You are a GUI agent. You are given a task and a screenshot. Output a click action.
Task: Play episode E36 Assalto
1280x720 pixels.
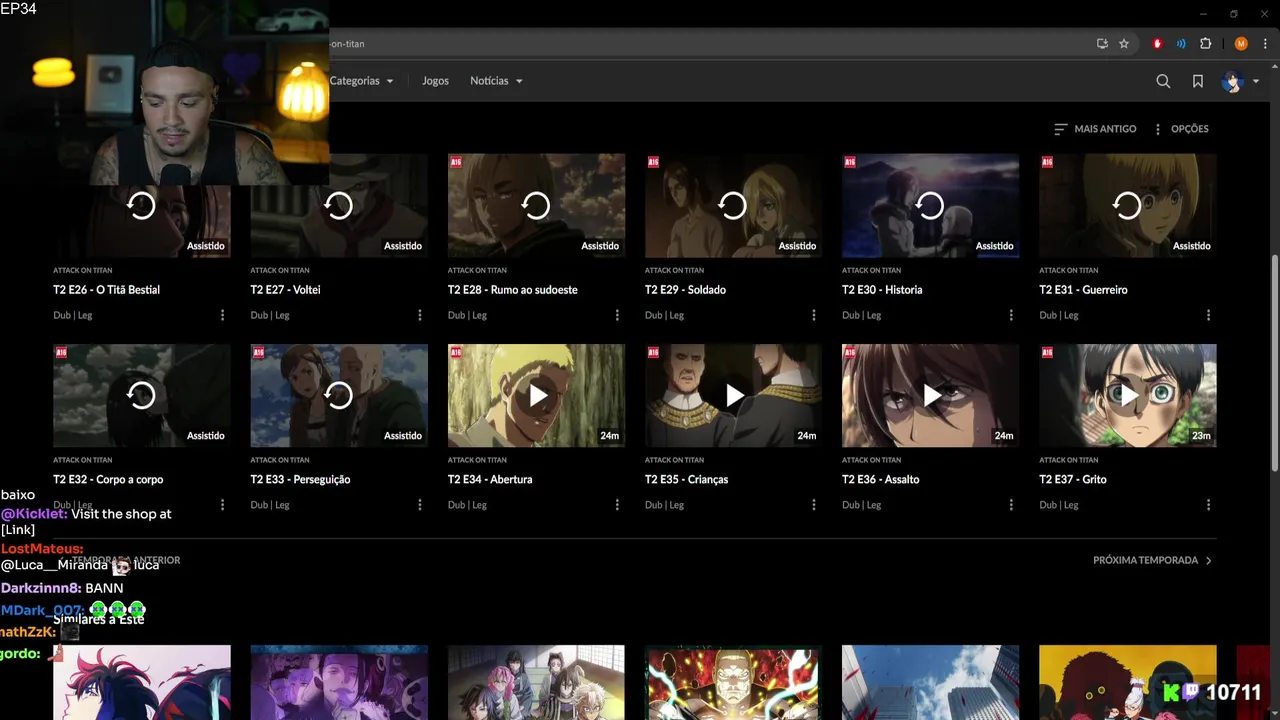point(930,396)
